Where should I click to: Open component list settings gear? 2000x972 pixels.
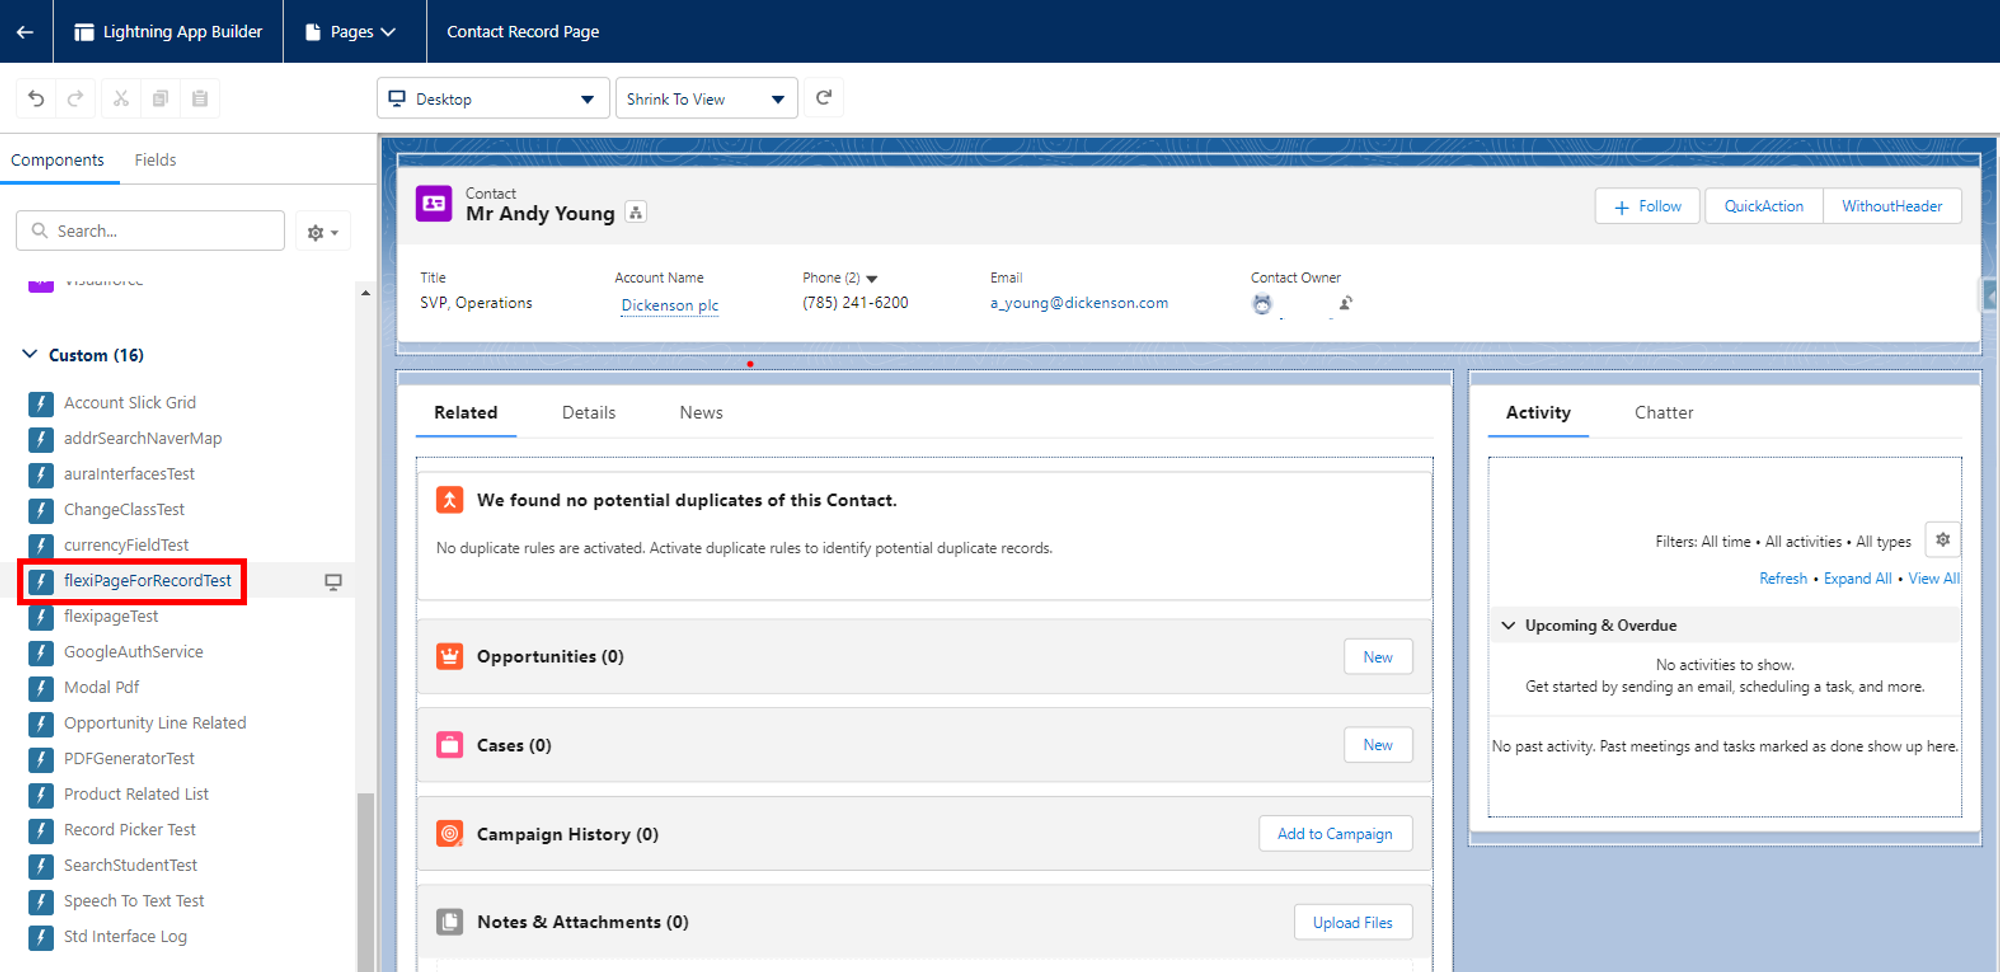(x=322, y=232)
